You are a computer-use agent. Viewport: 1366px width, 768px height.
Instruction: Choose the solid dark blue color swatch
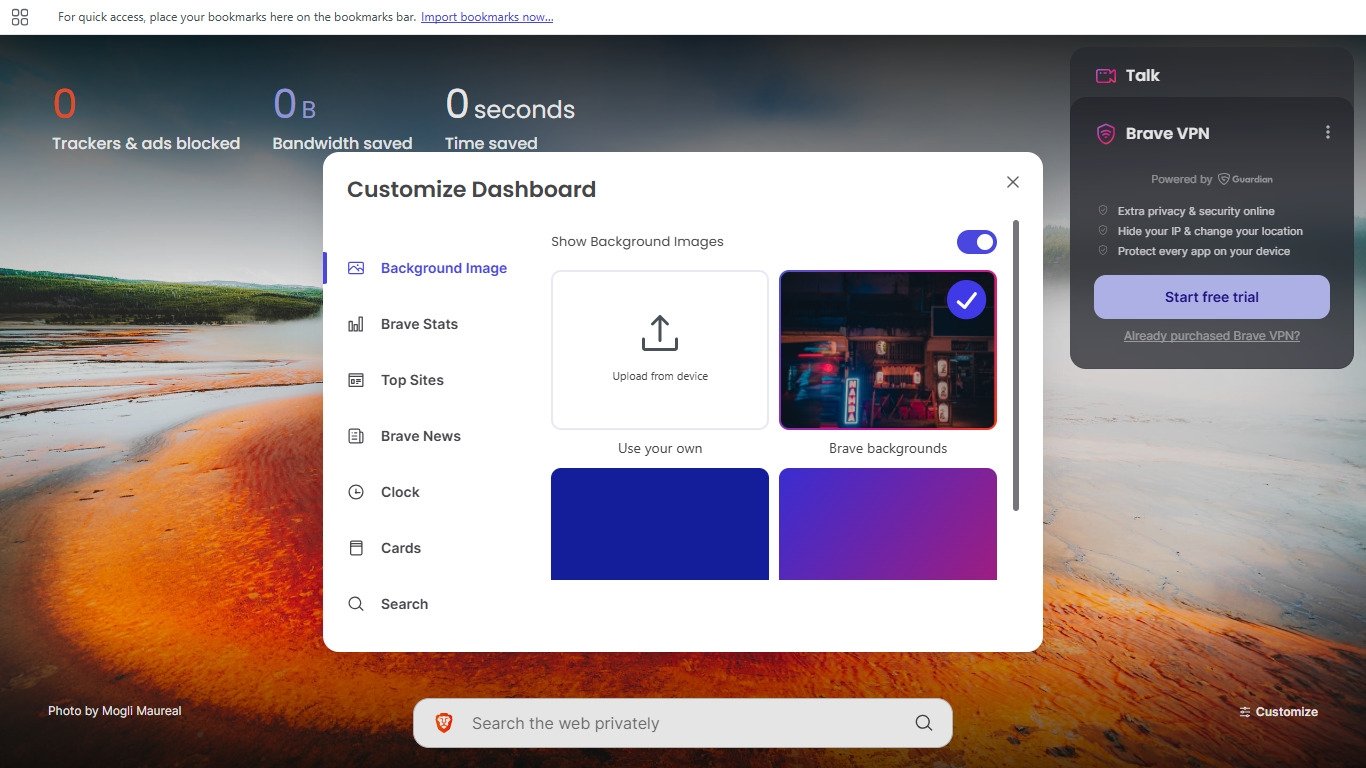660,524
